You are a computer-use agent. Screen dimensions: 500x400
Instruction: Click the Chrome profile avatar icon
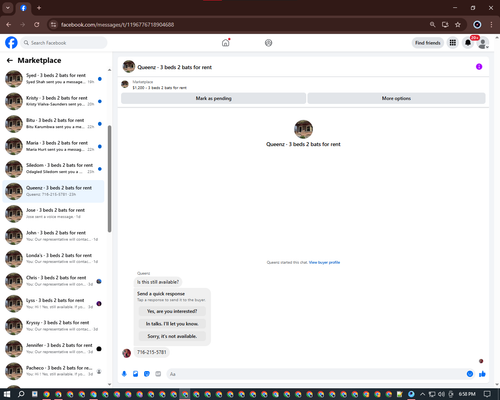pyautogui.click(x=477, y=24)
